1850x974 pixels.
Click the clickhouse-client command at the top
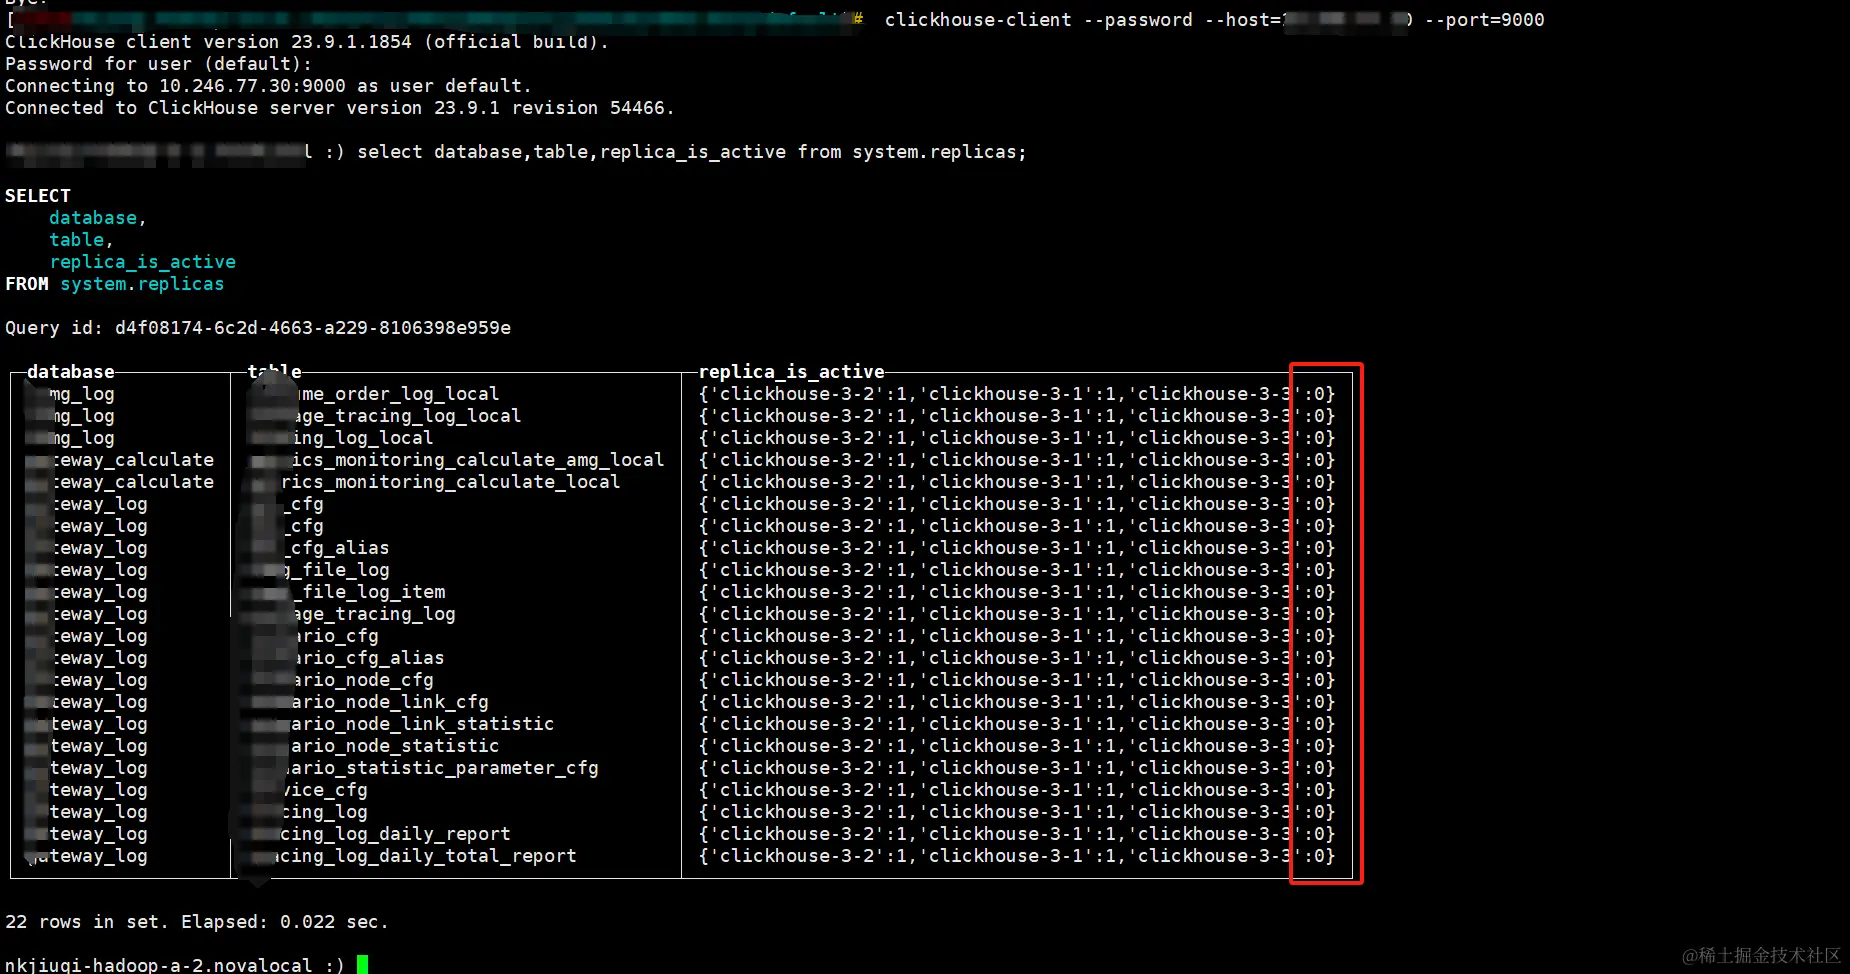point(978,20)
